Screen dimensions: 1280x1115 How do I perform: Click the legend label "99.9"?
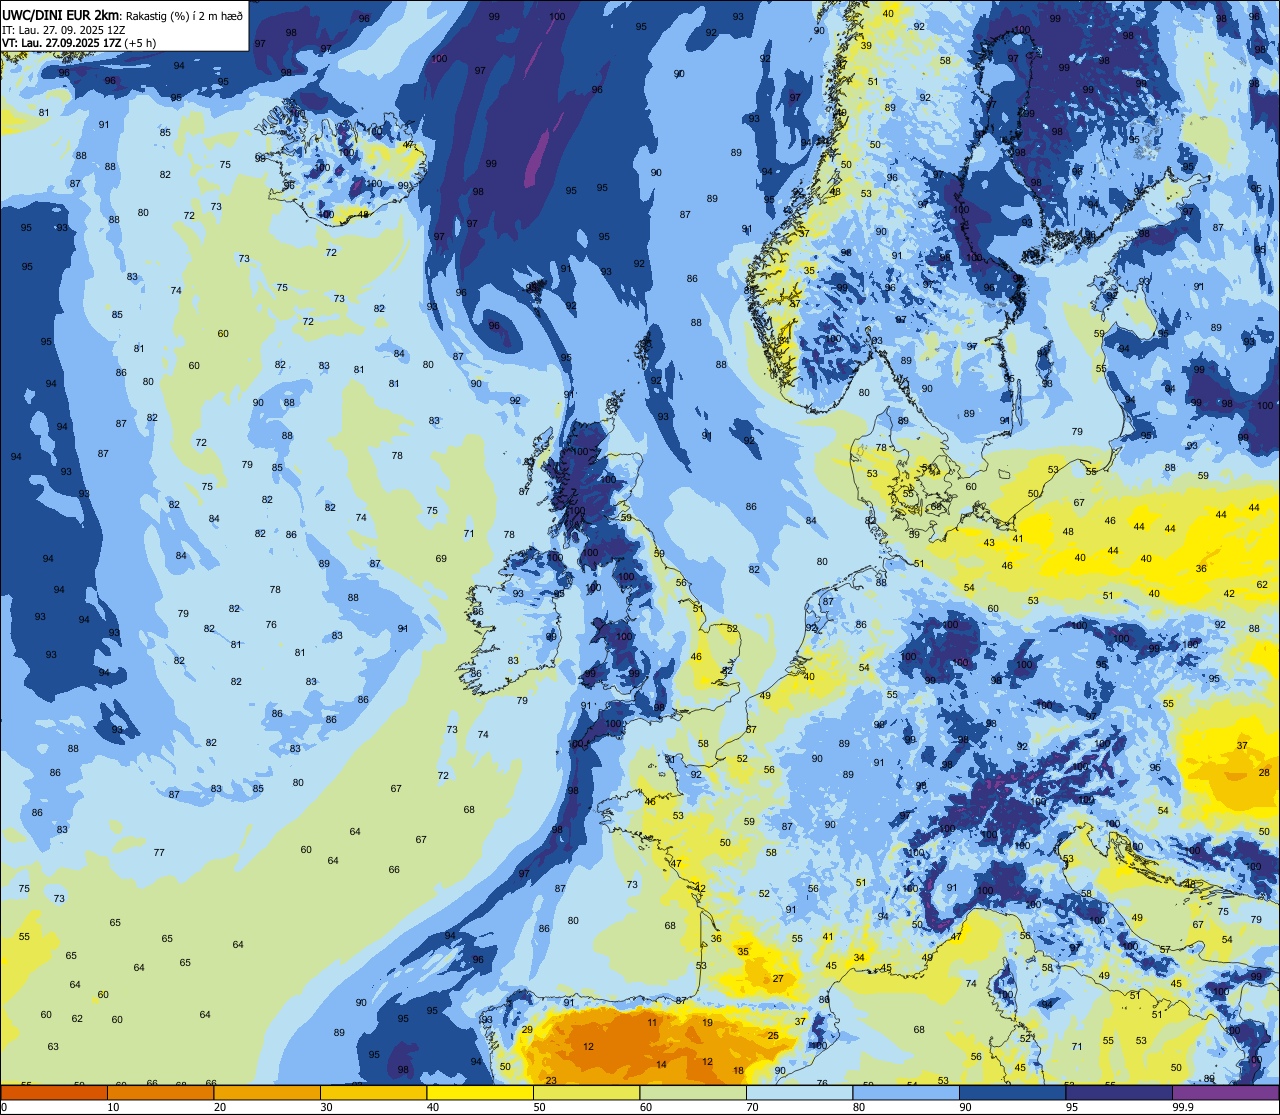(x=1182, y=1107)
